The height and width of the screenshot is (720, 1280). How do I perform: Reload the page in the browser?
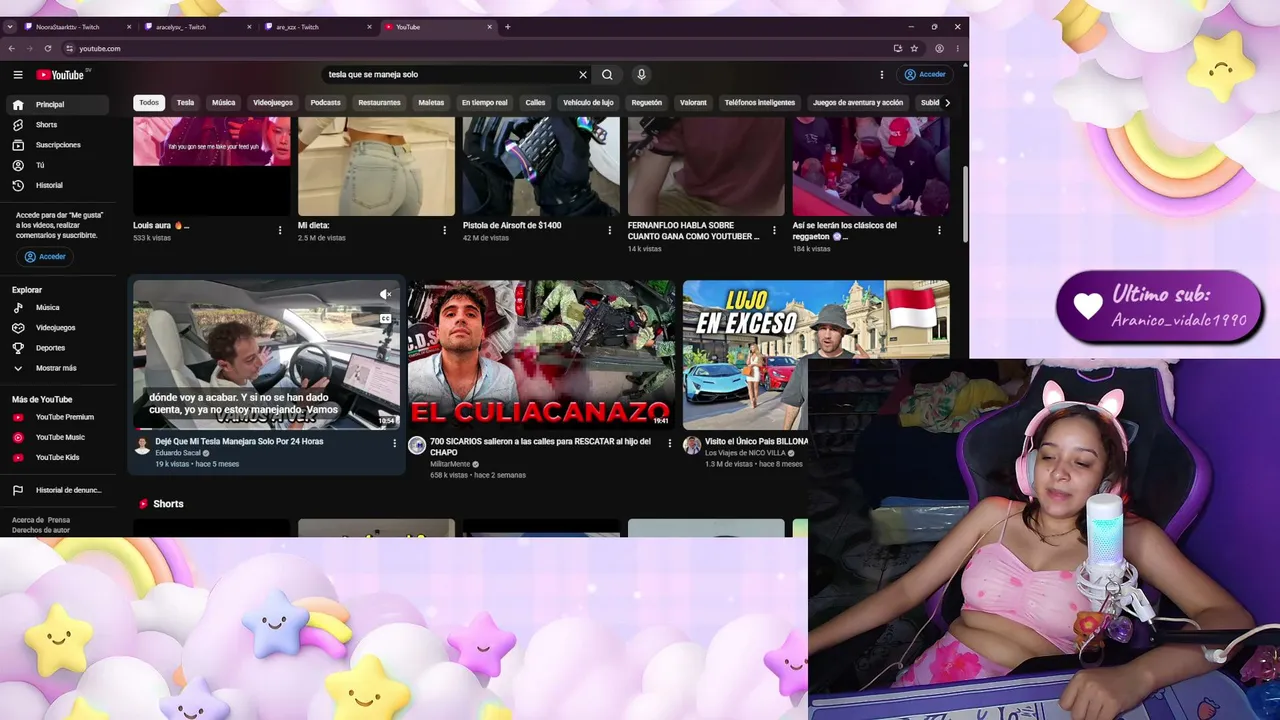coord(47,48)
